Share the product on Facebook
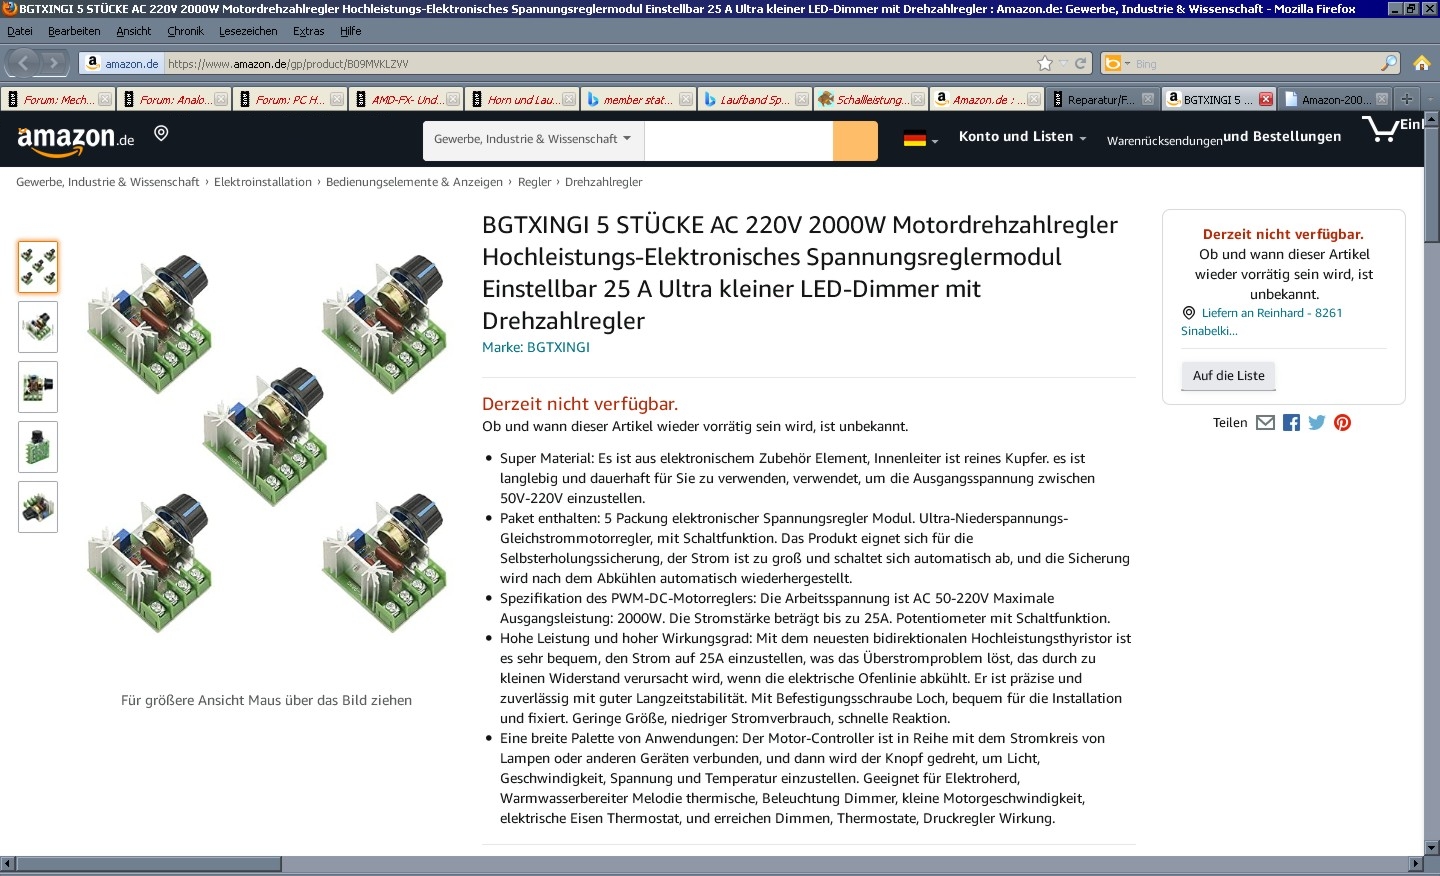 pos(1291,422)
